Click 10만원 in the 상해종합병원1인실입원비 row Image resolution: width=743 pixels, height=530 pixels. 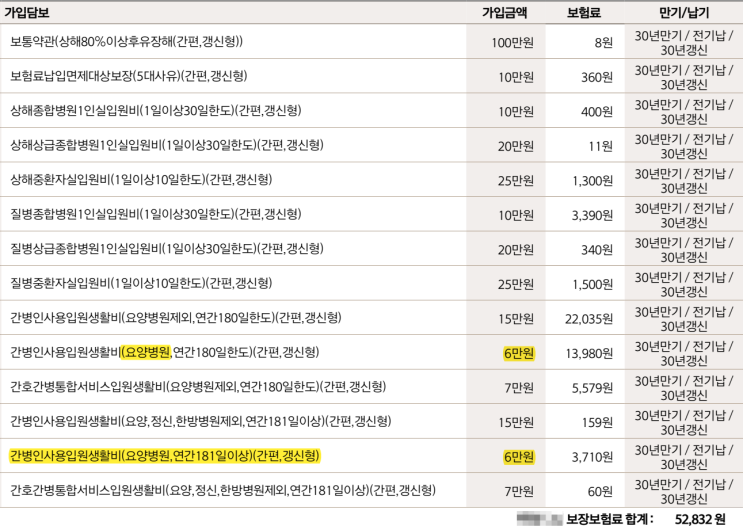516,112
